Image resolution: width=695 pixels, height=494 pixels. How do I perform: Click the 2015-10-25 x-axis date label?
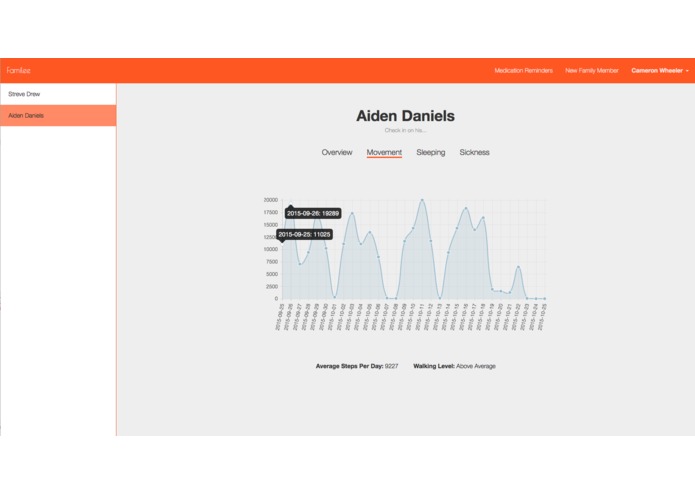point(542,316)
